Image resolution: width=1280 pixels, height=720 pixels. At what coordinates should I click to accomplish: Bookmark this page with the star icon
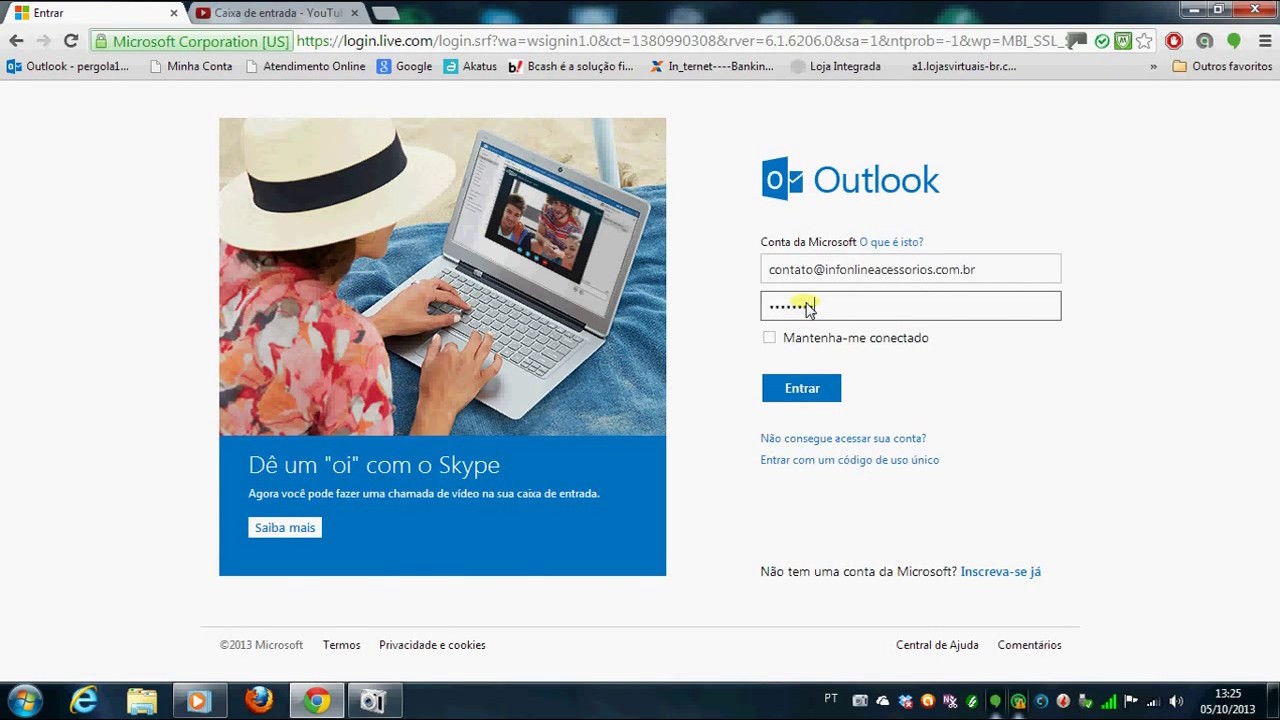pyautogui.click(x=1144, y=41)
